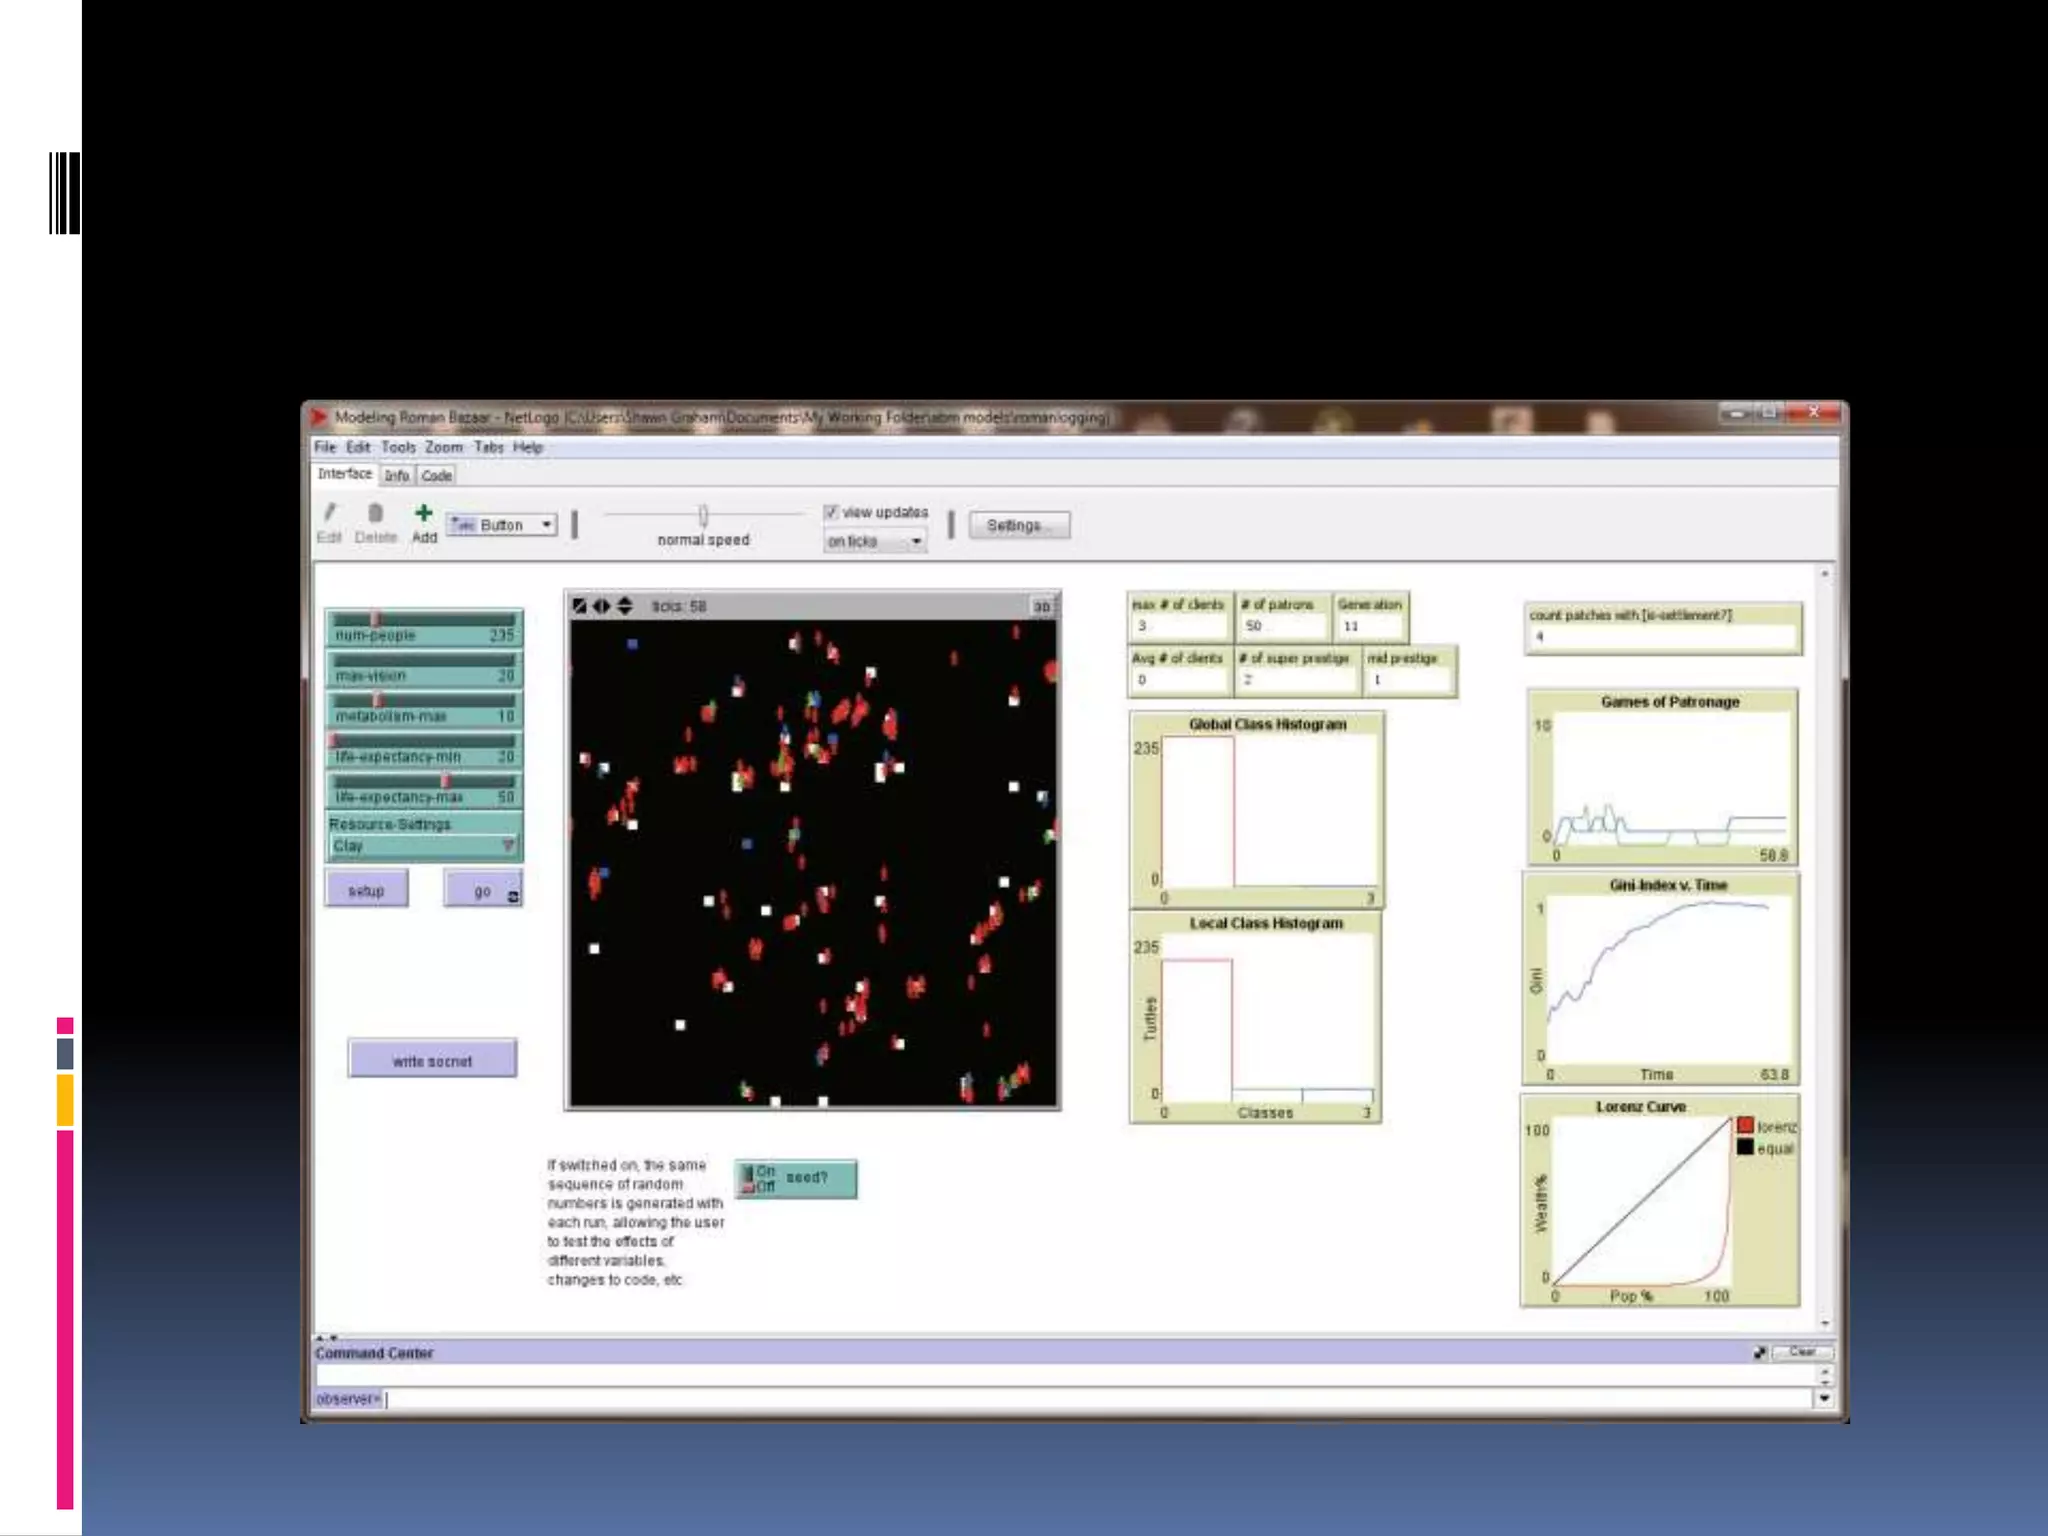Click the Delete trash icon

(x=375, y=514)
